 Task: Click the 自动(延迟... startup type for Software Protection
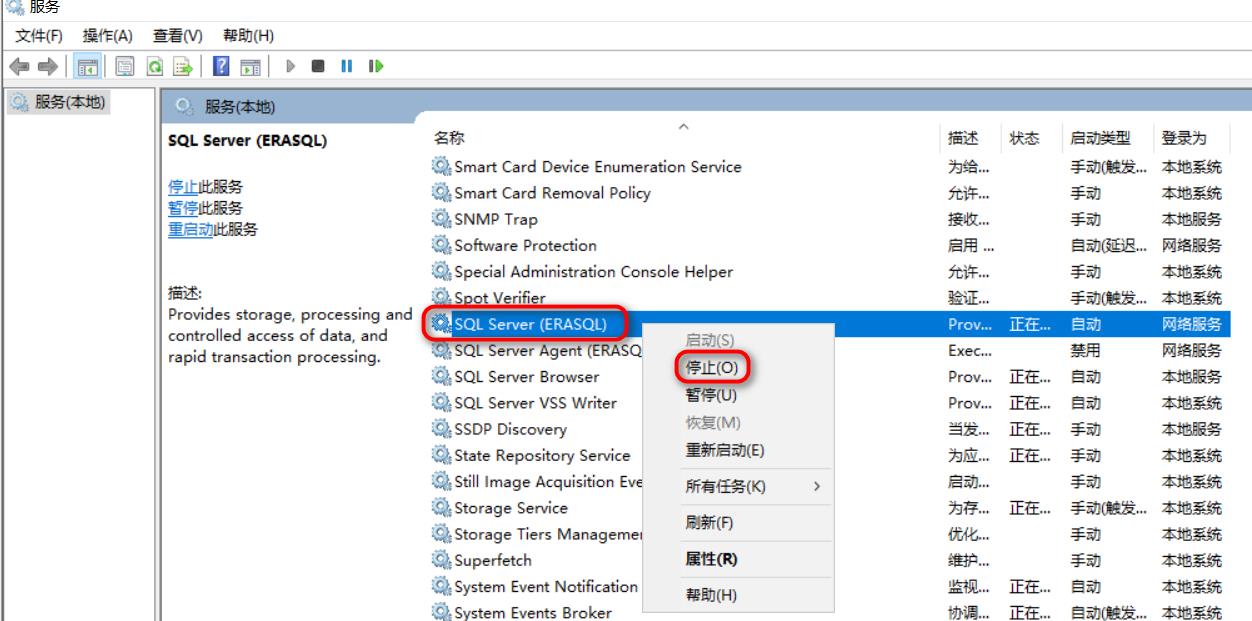coord(1108,246)
